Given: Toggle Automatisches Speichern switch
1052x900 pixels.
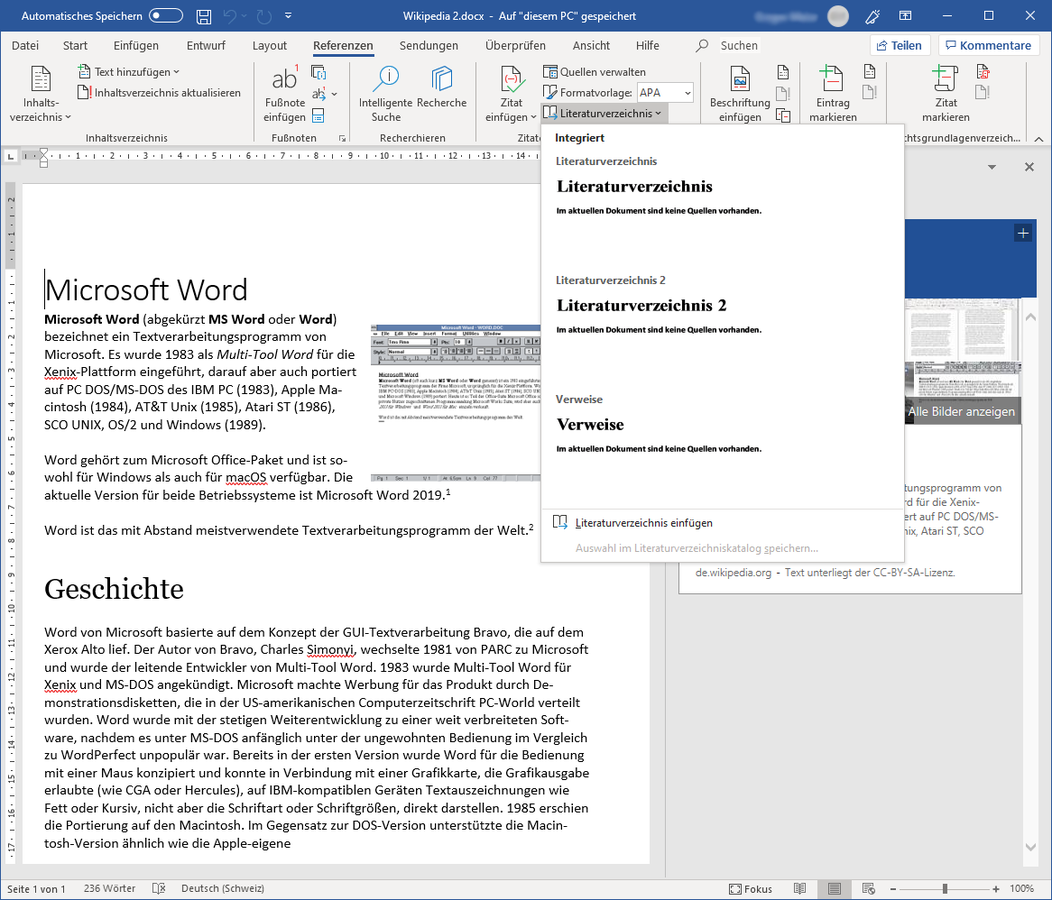Looking at the screenshot, I should point(165,17).
